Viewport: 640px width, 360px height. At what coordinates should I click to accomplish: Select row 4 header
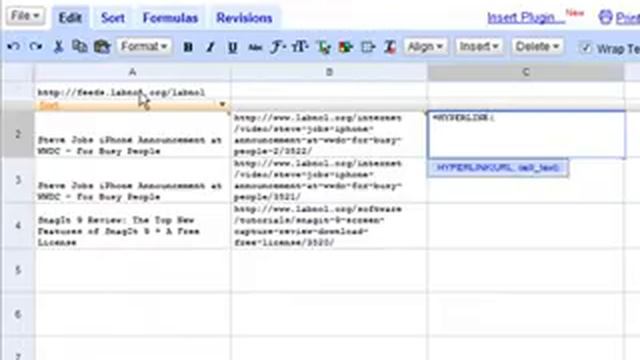(x=18, y=225)
